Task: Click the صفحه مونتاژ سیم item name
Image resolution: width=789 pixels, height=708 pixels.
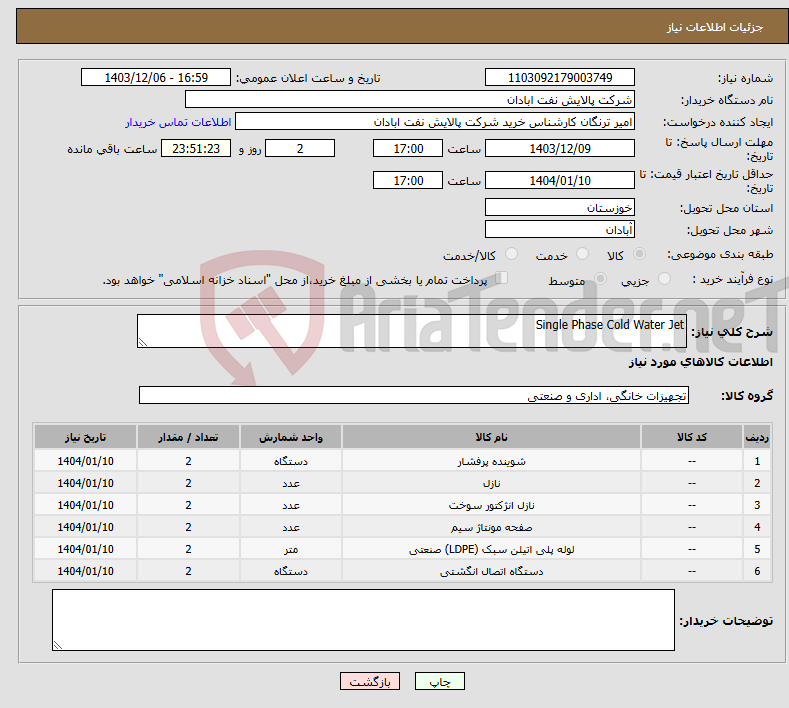Action: pyautogui.click(x=491, y=527)
